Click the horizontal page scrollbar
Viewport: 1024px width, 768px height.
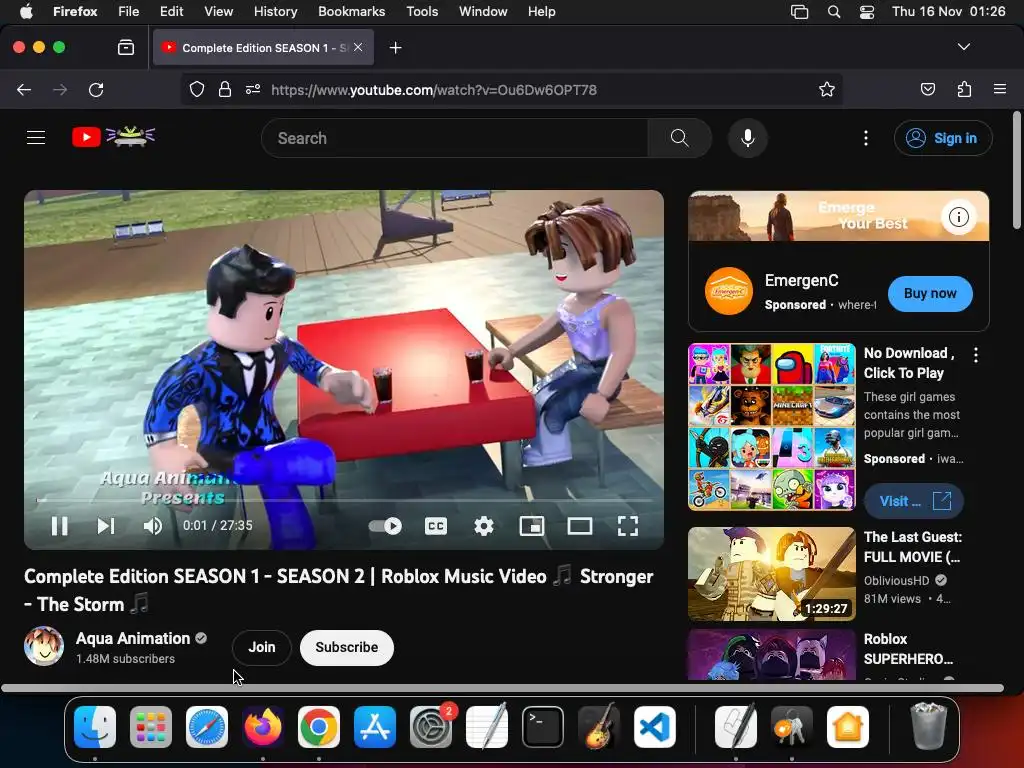click(502, 688)
